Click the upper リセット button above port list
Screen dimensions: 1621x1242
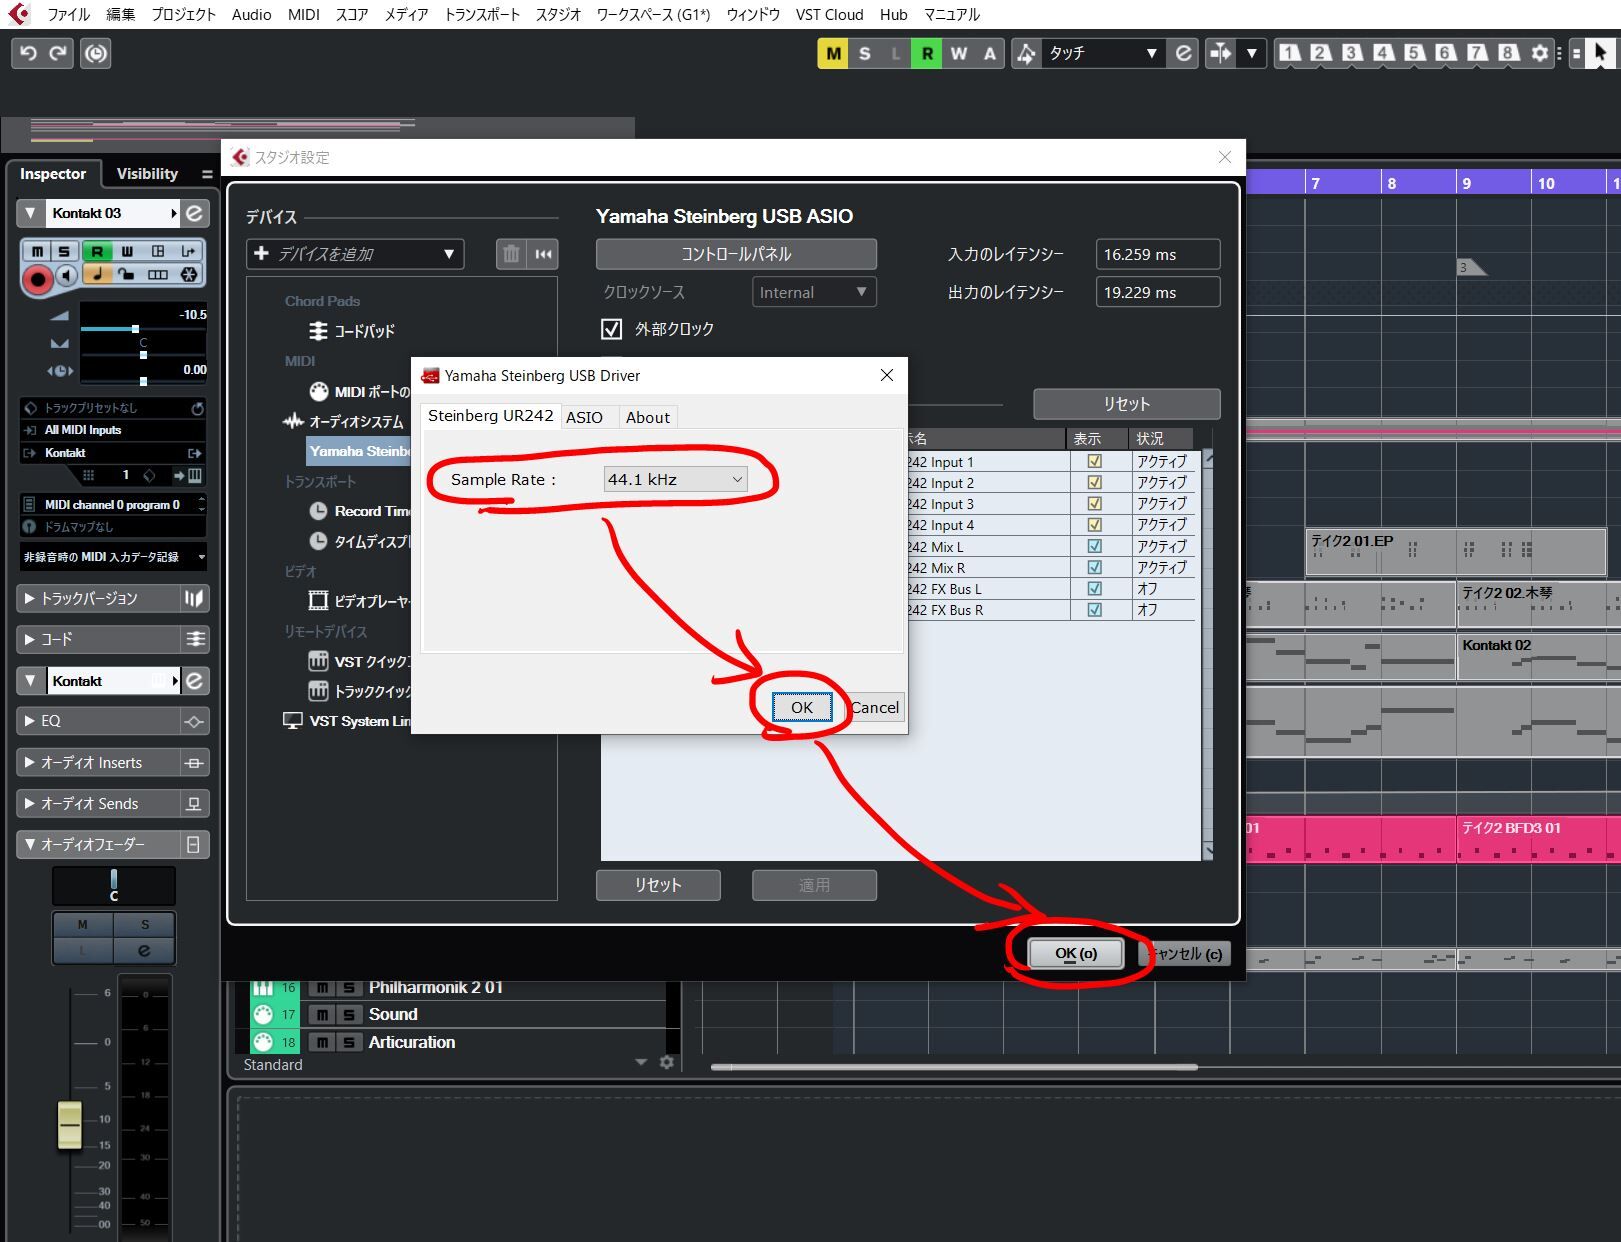pyautogui.click(x=1127, y=404)
